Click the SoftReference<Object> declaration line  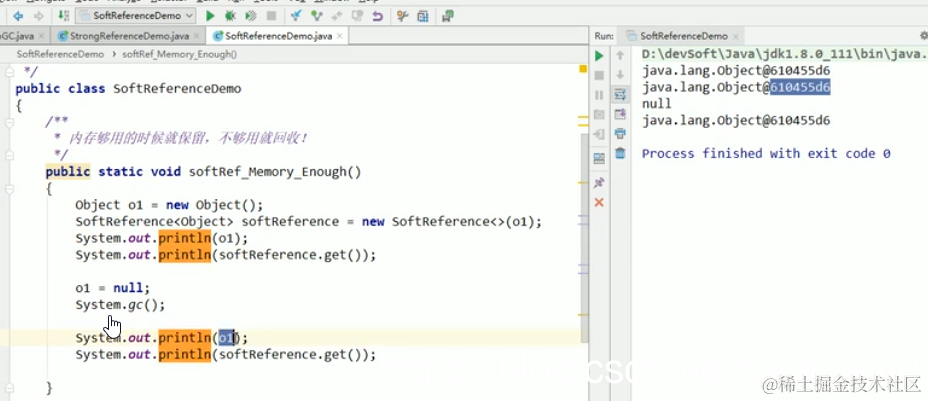click(309, 222)
